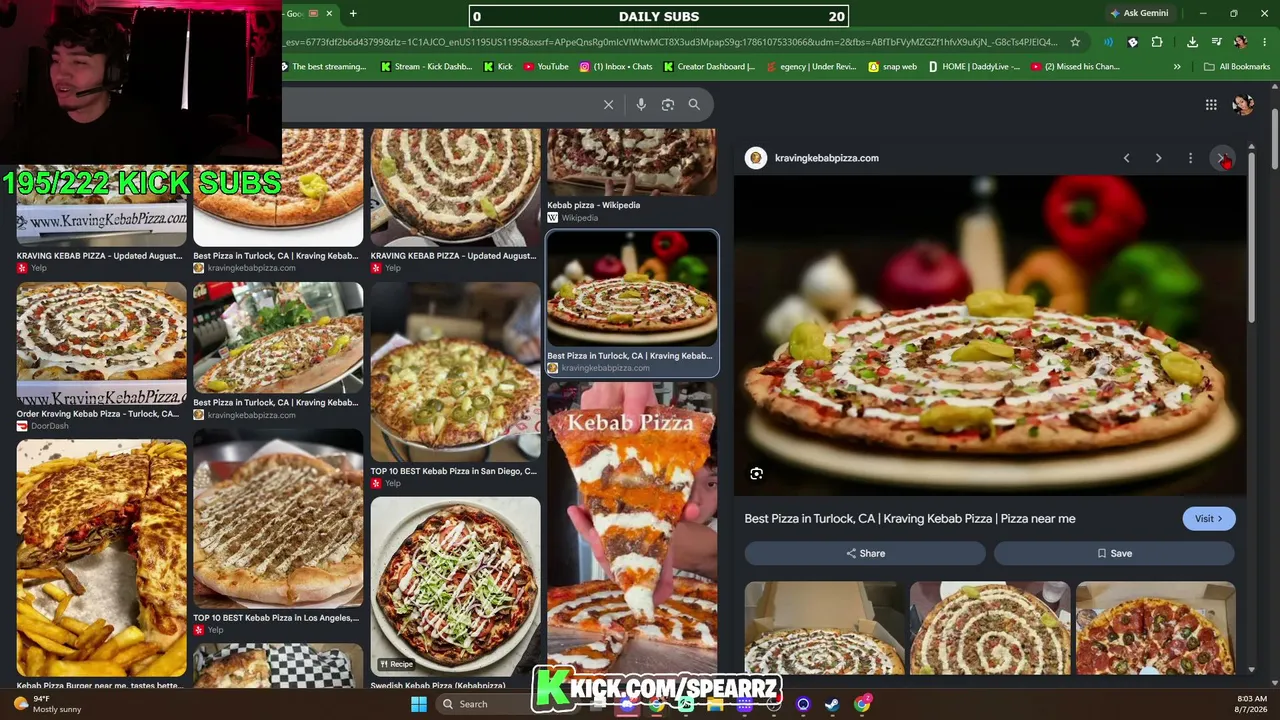
Task: Open the YouTube bookmark
Action: [545, 67]
